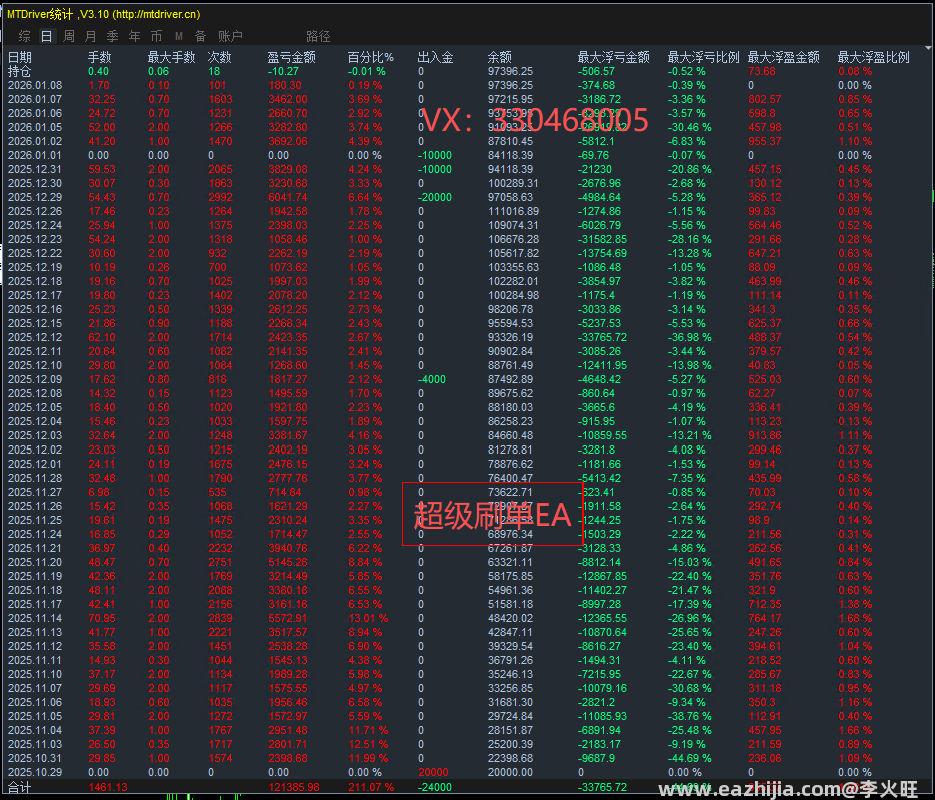Select the 2026.01.01 date row
This screenshot has height=800, width=935.
35,156
